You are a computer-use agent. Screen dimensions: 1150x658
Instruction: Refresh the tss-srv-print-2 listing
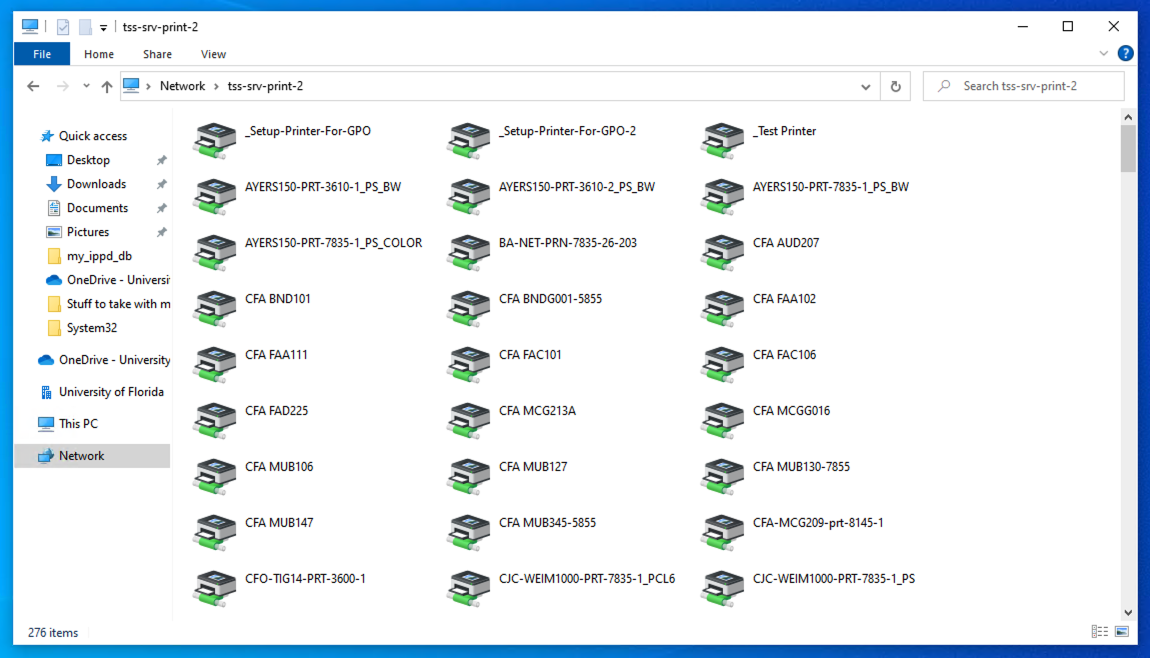pos(896,87)
